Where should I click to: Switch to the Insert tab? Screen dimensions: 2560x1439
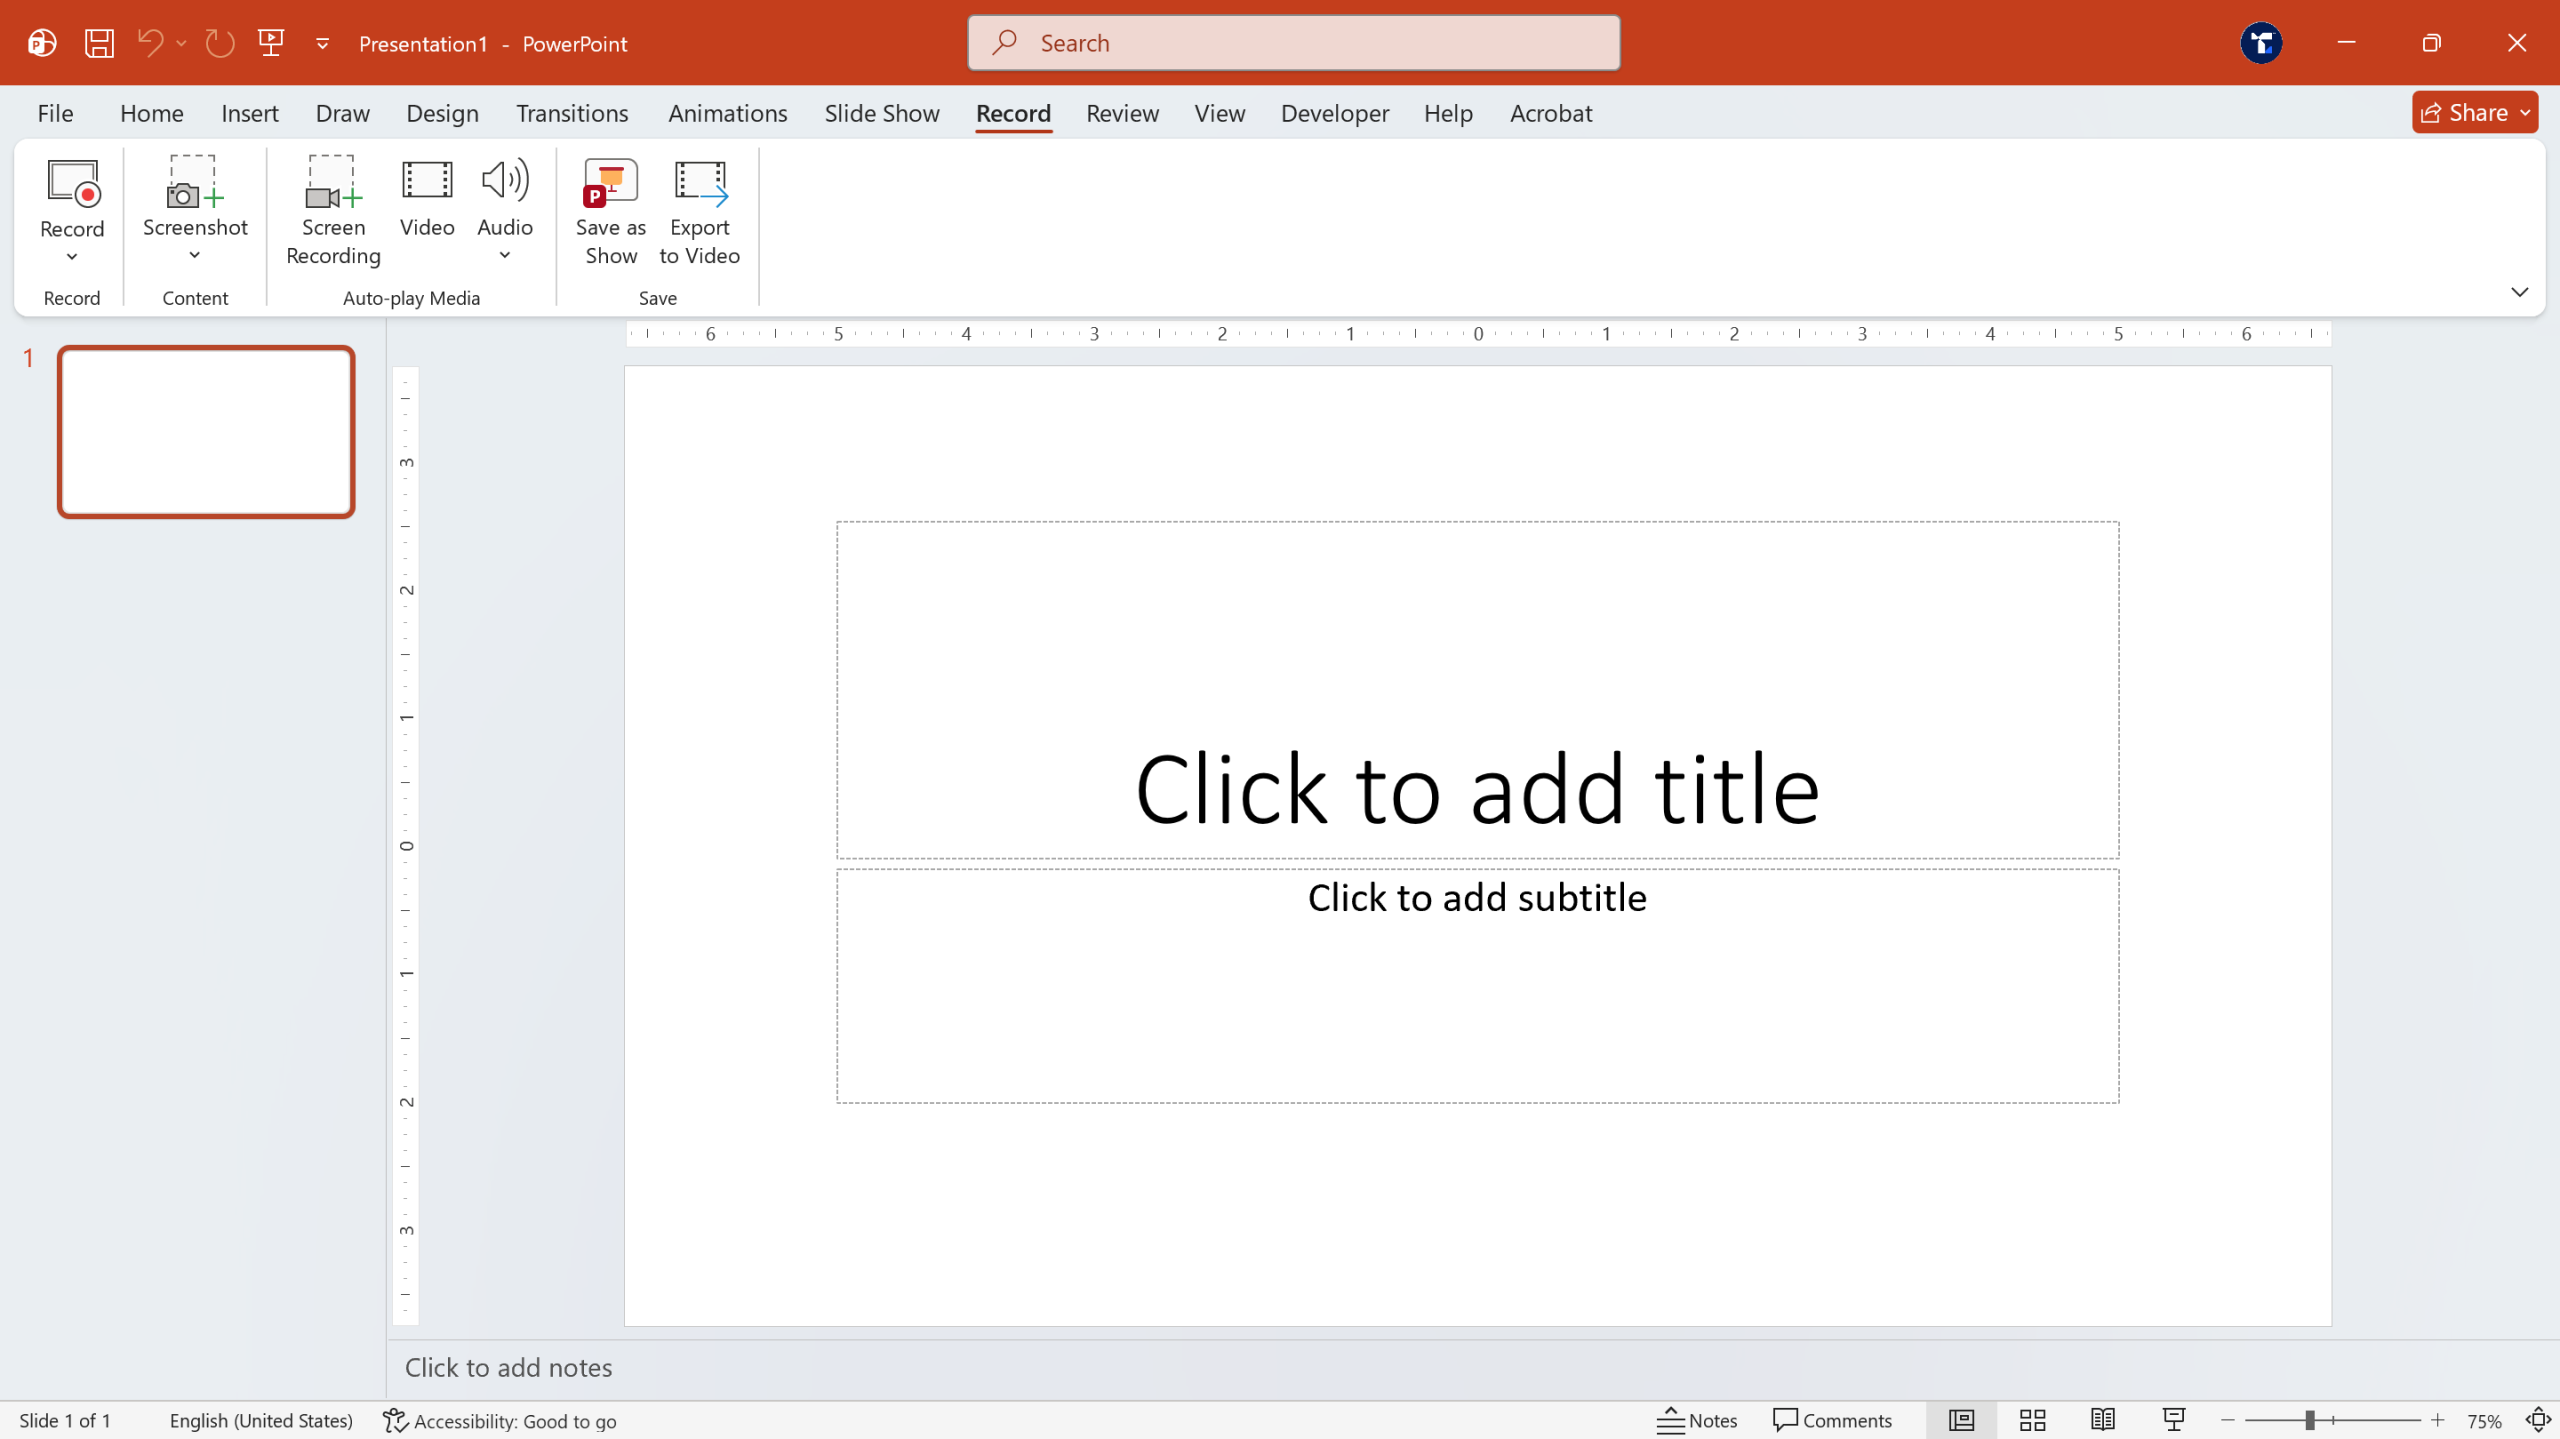point(249,113)
